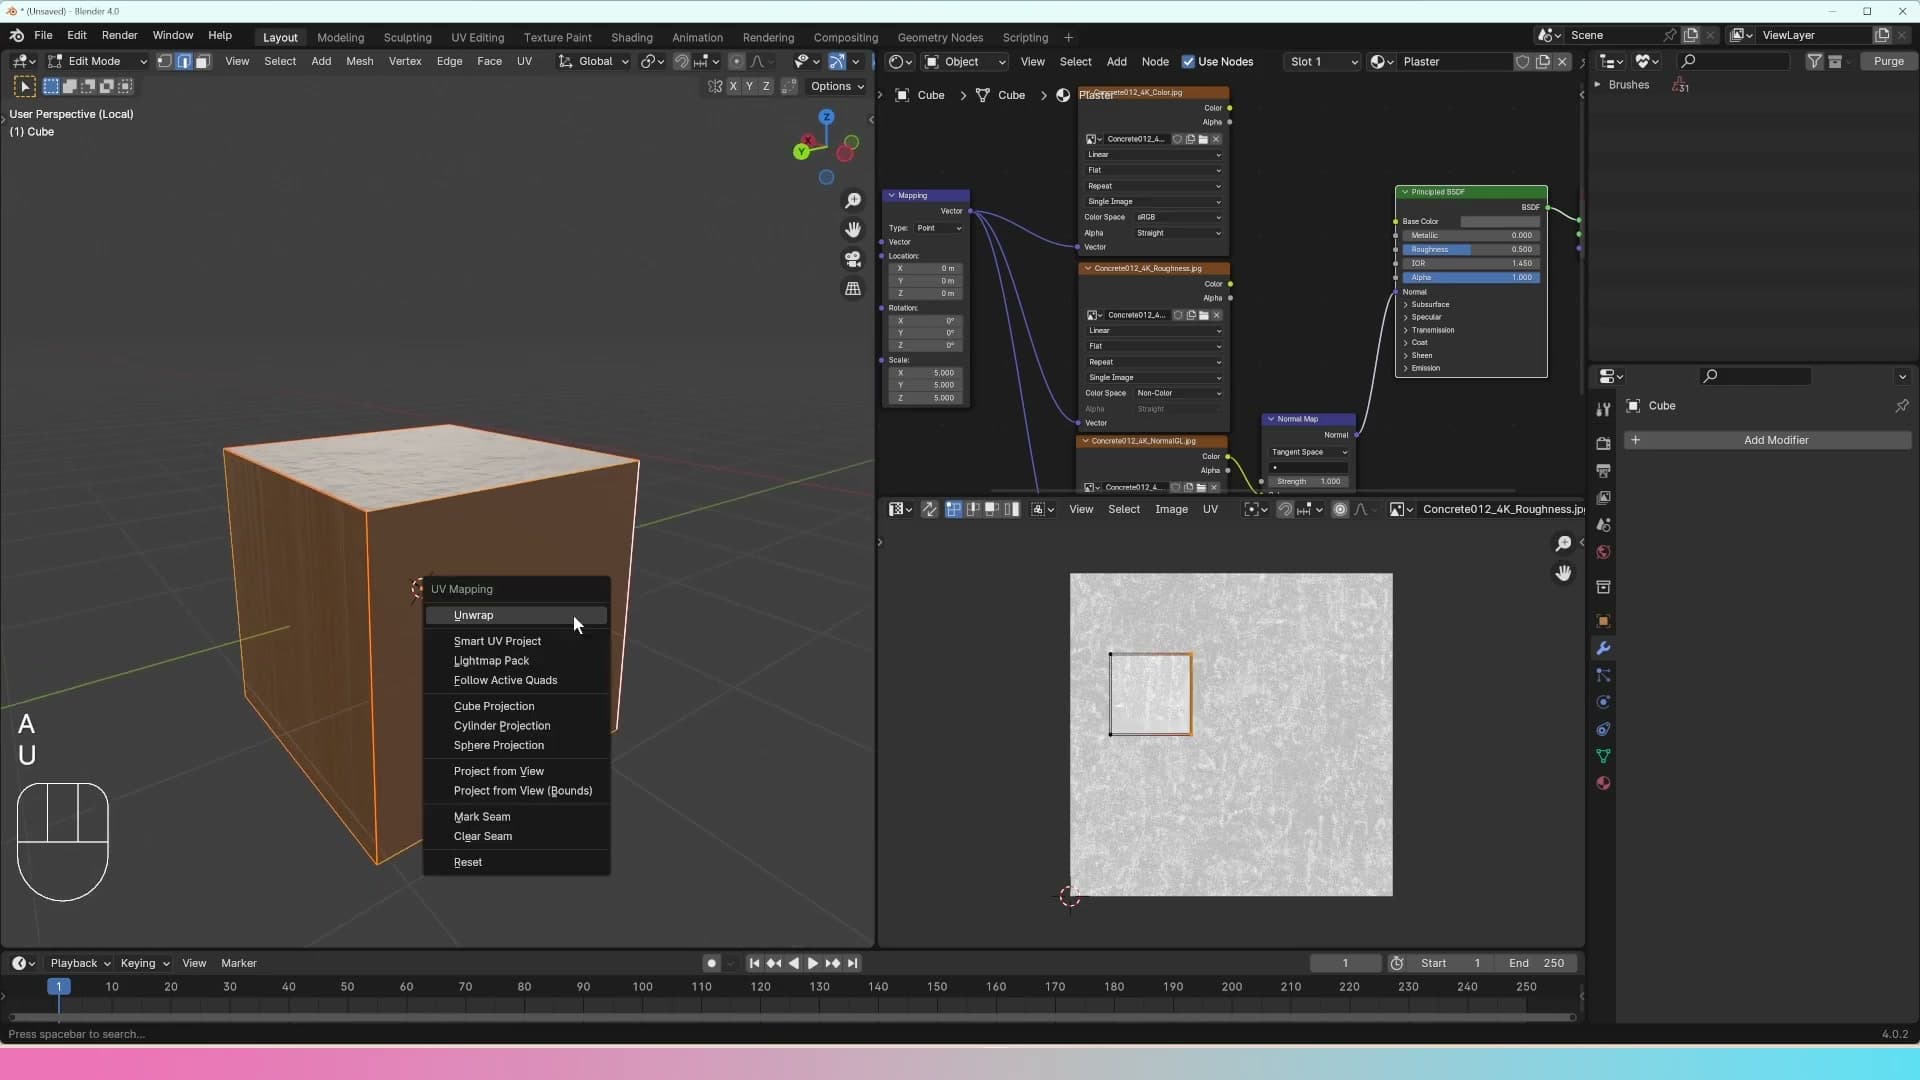Screen dimensions: 1920x1080
Task: Open the Particles properties tab icon
Action: tap(1603, 675)
